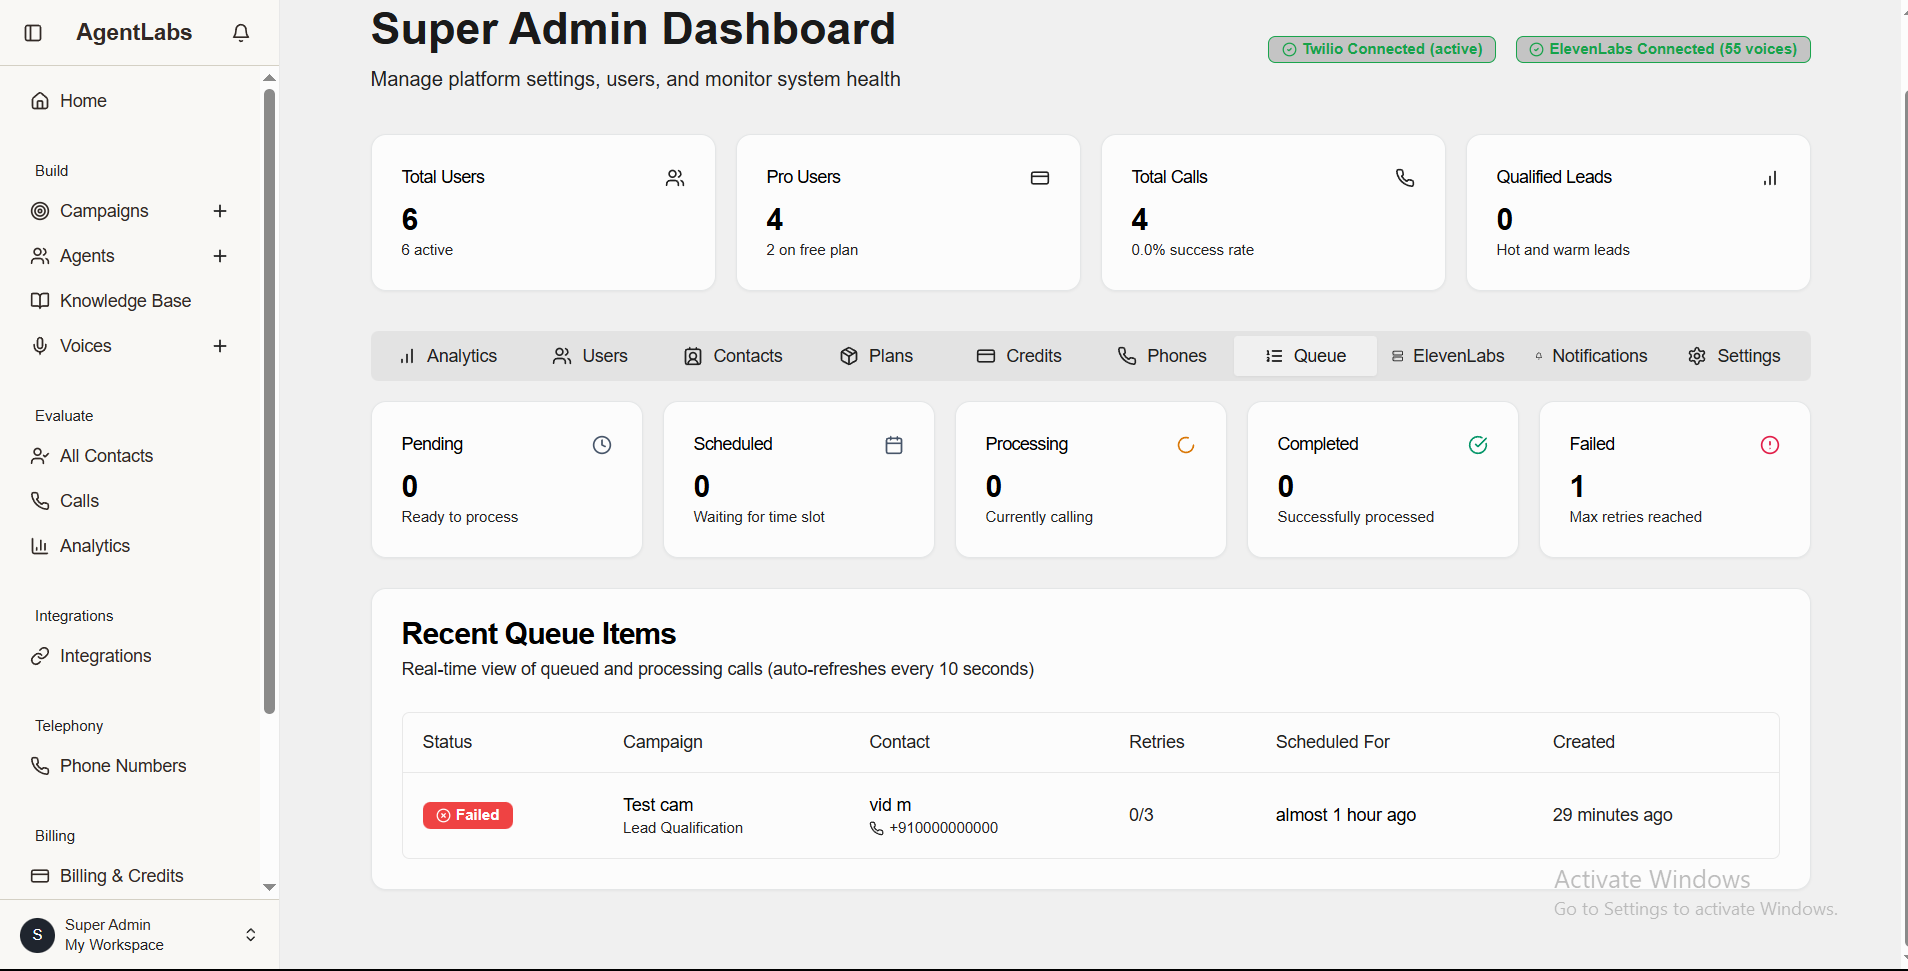1908x971 pixels.
Task: Expand the Super Admin workspace switcher
Action: [x=251, y=935]
